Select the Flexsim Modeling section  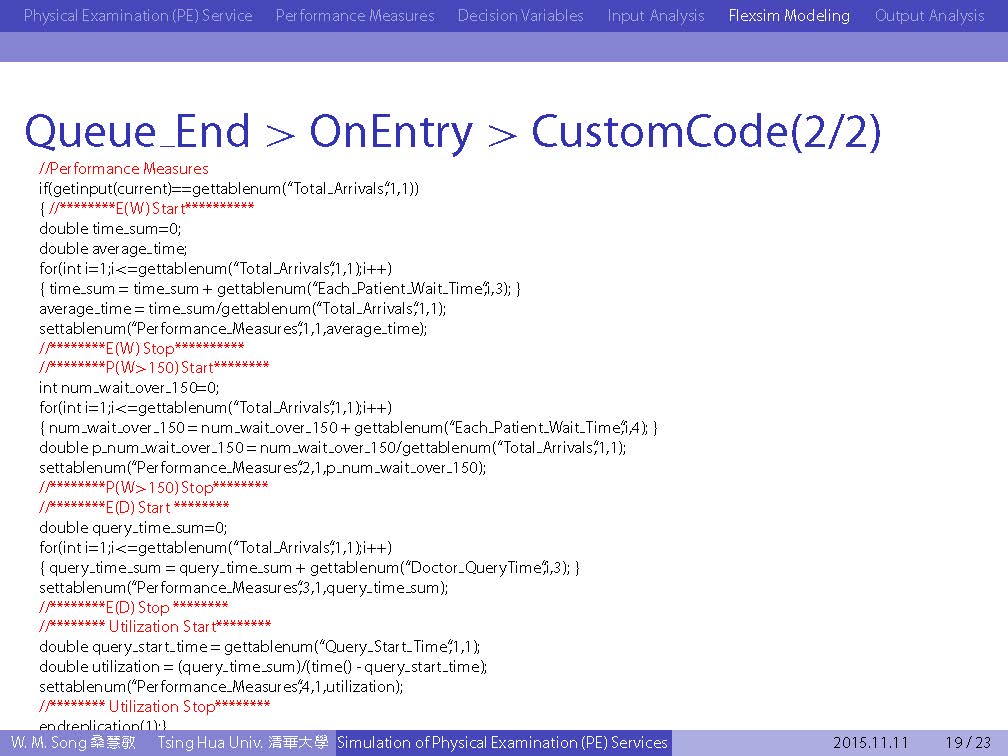789,16
